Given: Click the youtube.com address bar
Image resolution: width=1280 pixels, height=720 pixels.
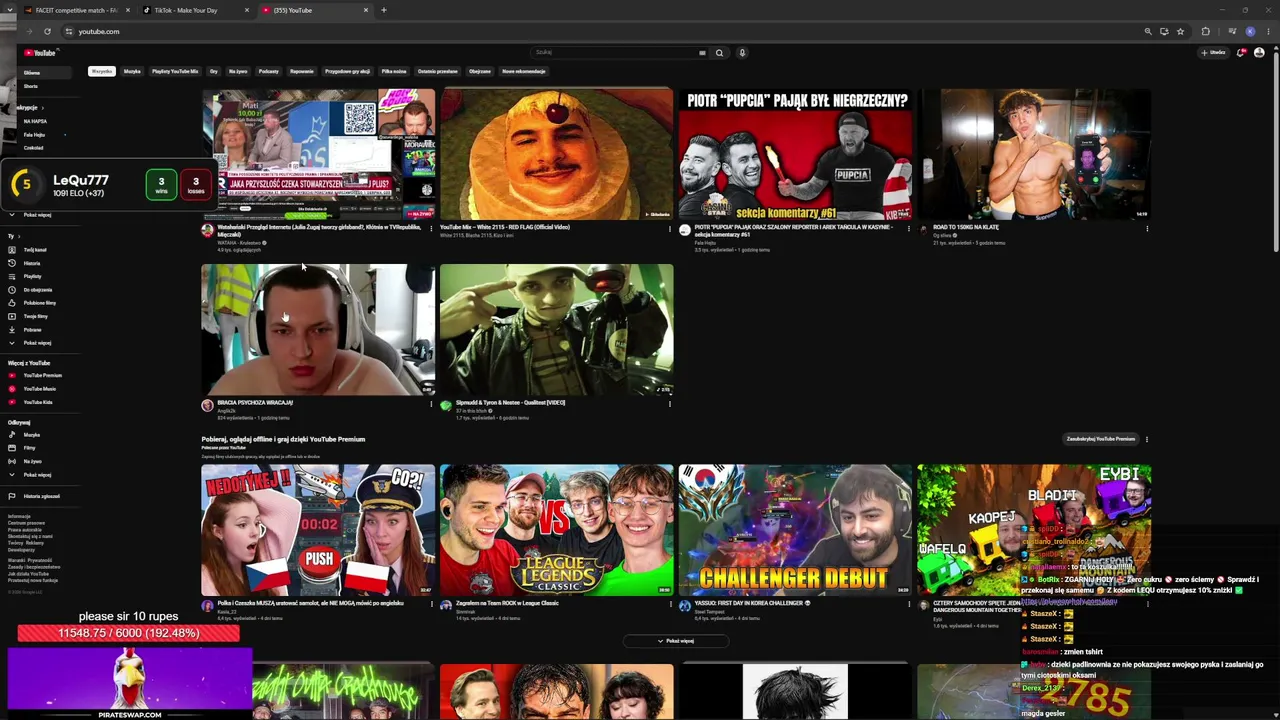Looking at the screenshot, I should tap(600, 31).
